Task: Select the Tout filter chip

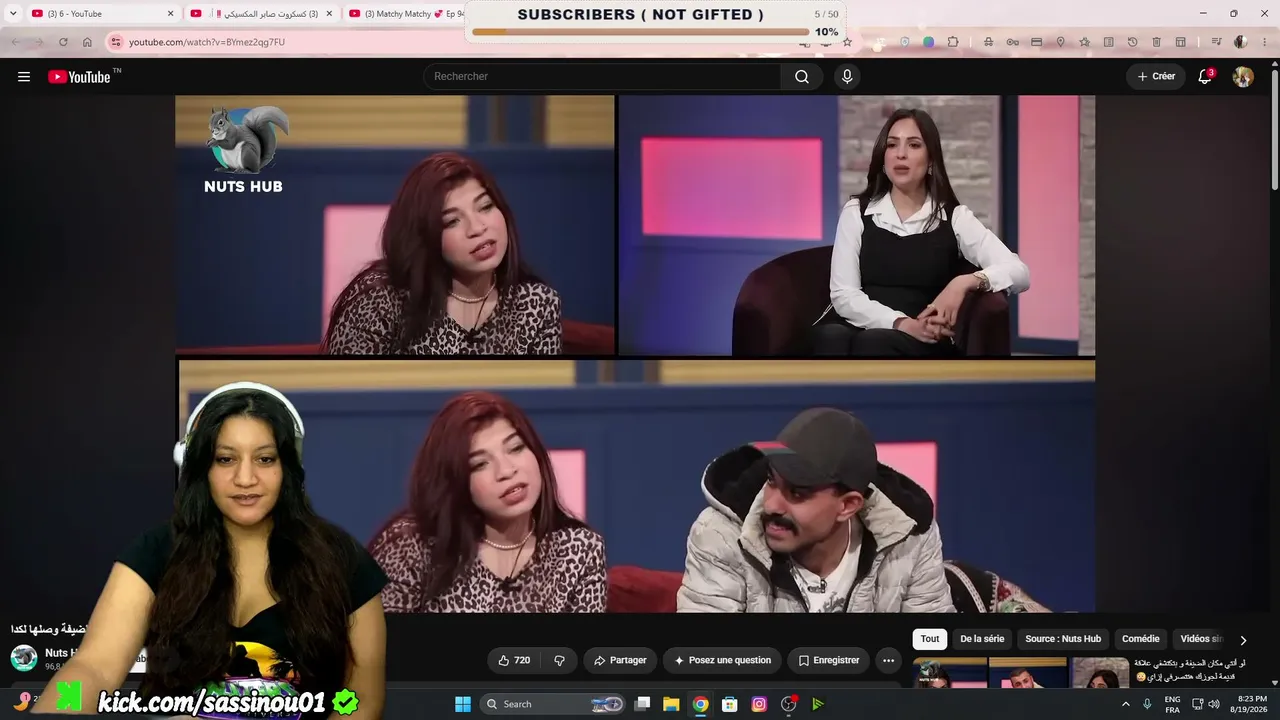Action: (x=930, y=639)
